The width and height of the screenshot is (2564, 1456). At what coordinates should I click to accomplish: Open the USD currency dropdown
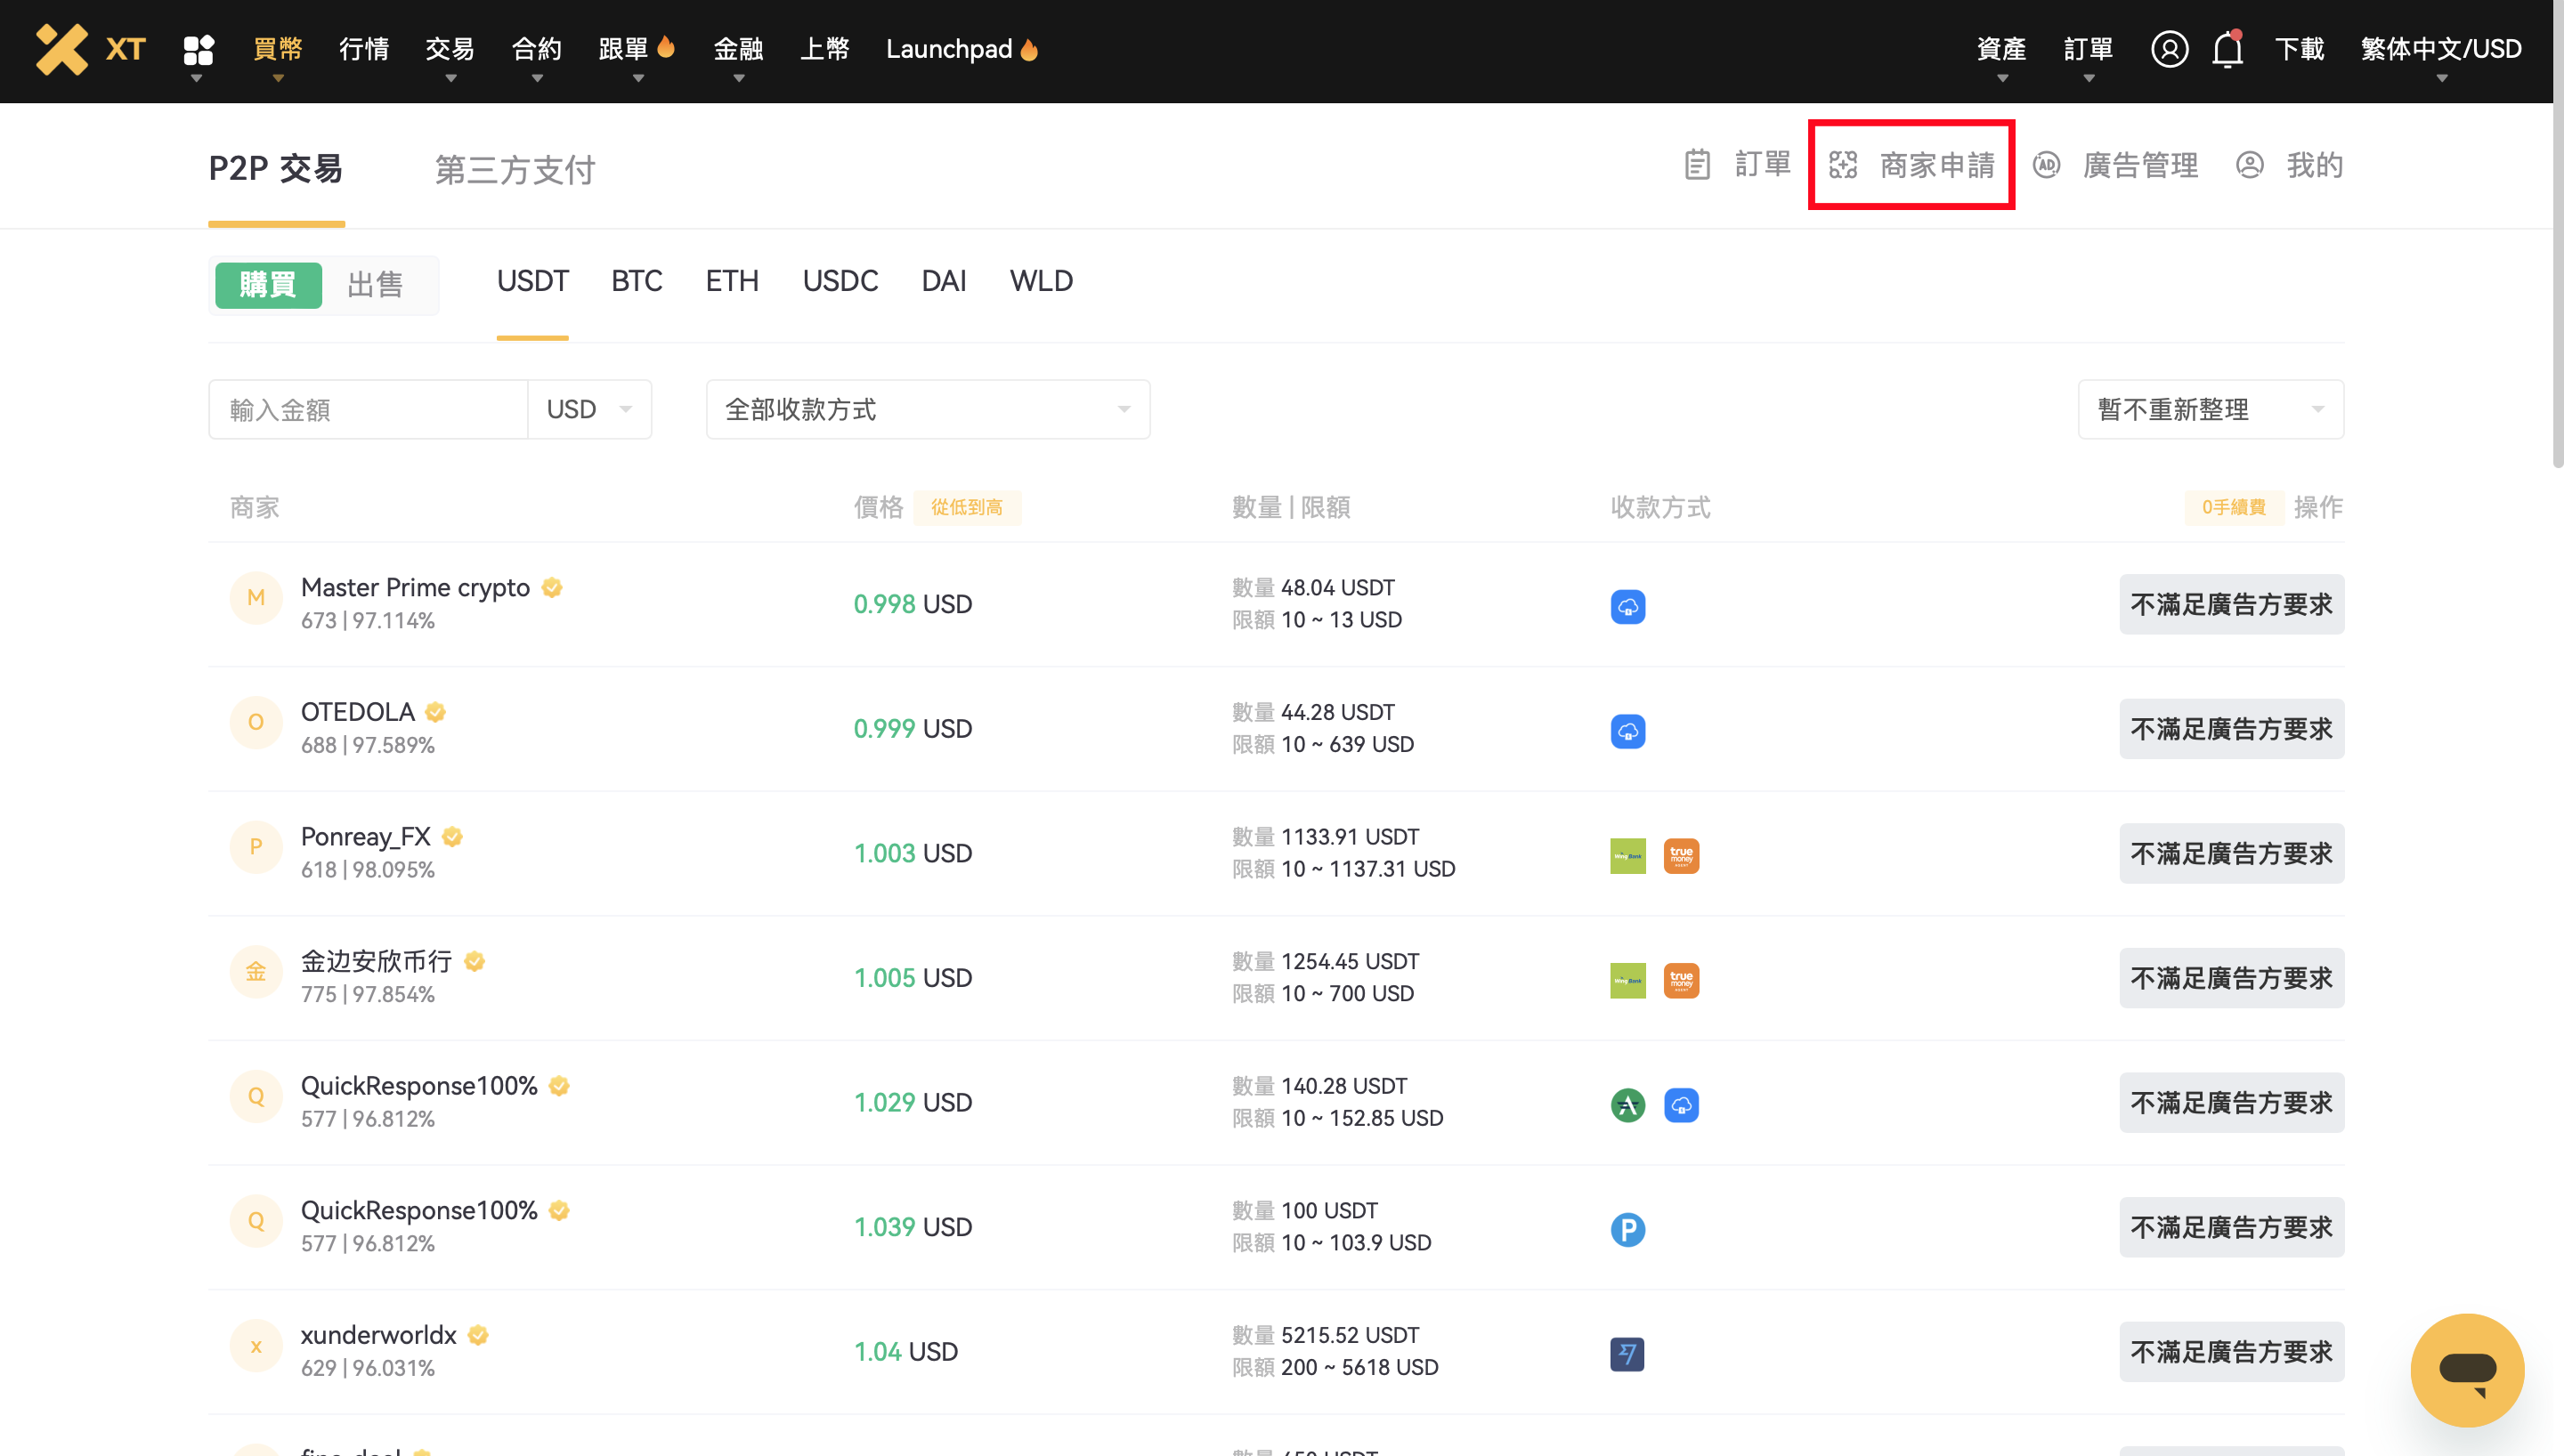589,409
